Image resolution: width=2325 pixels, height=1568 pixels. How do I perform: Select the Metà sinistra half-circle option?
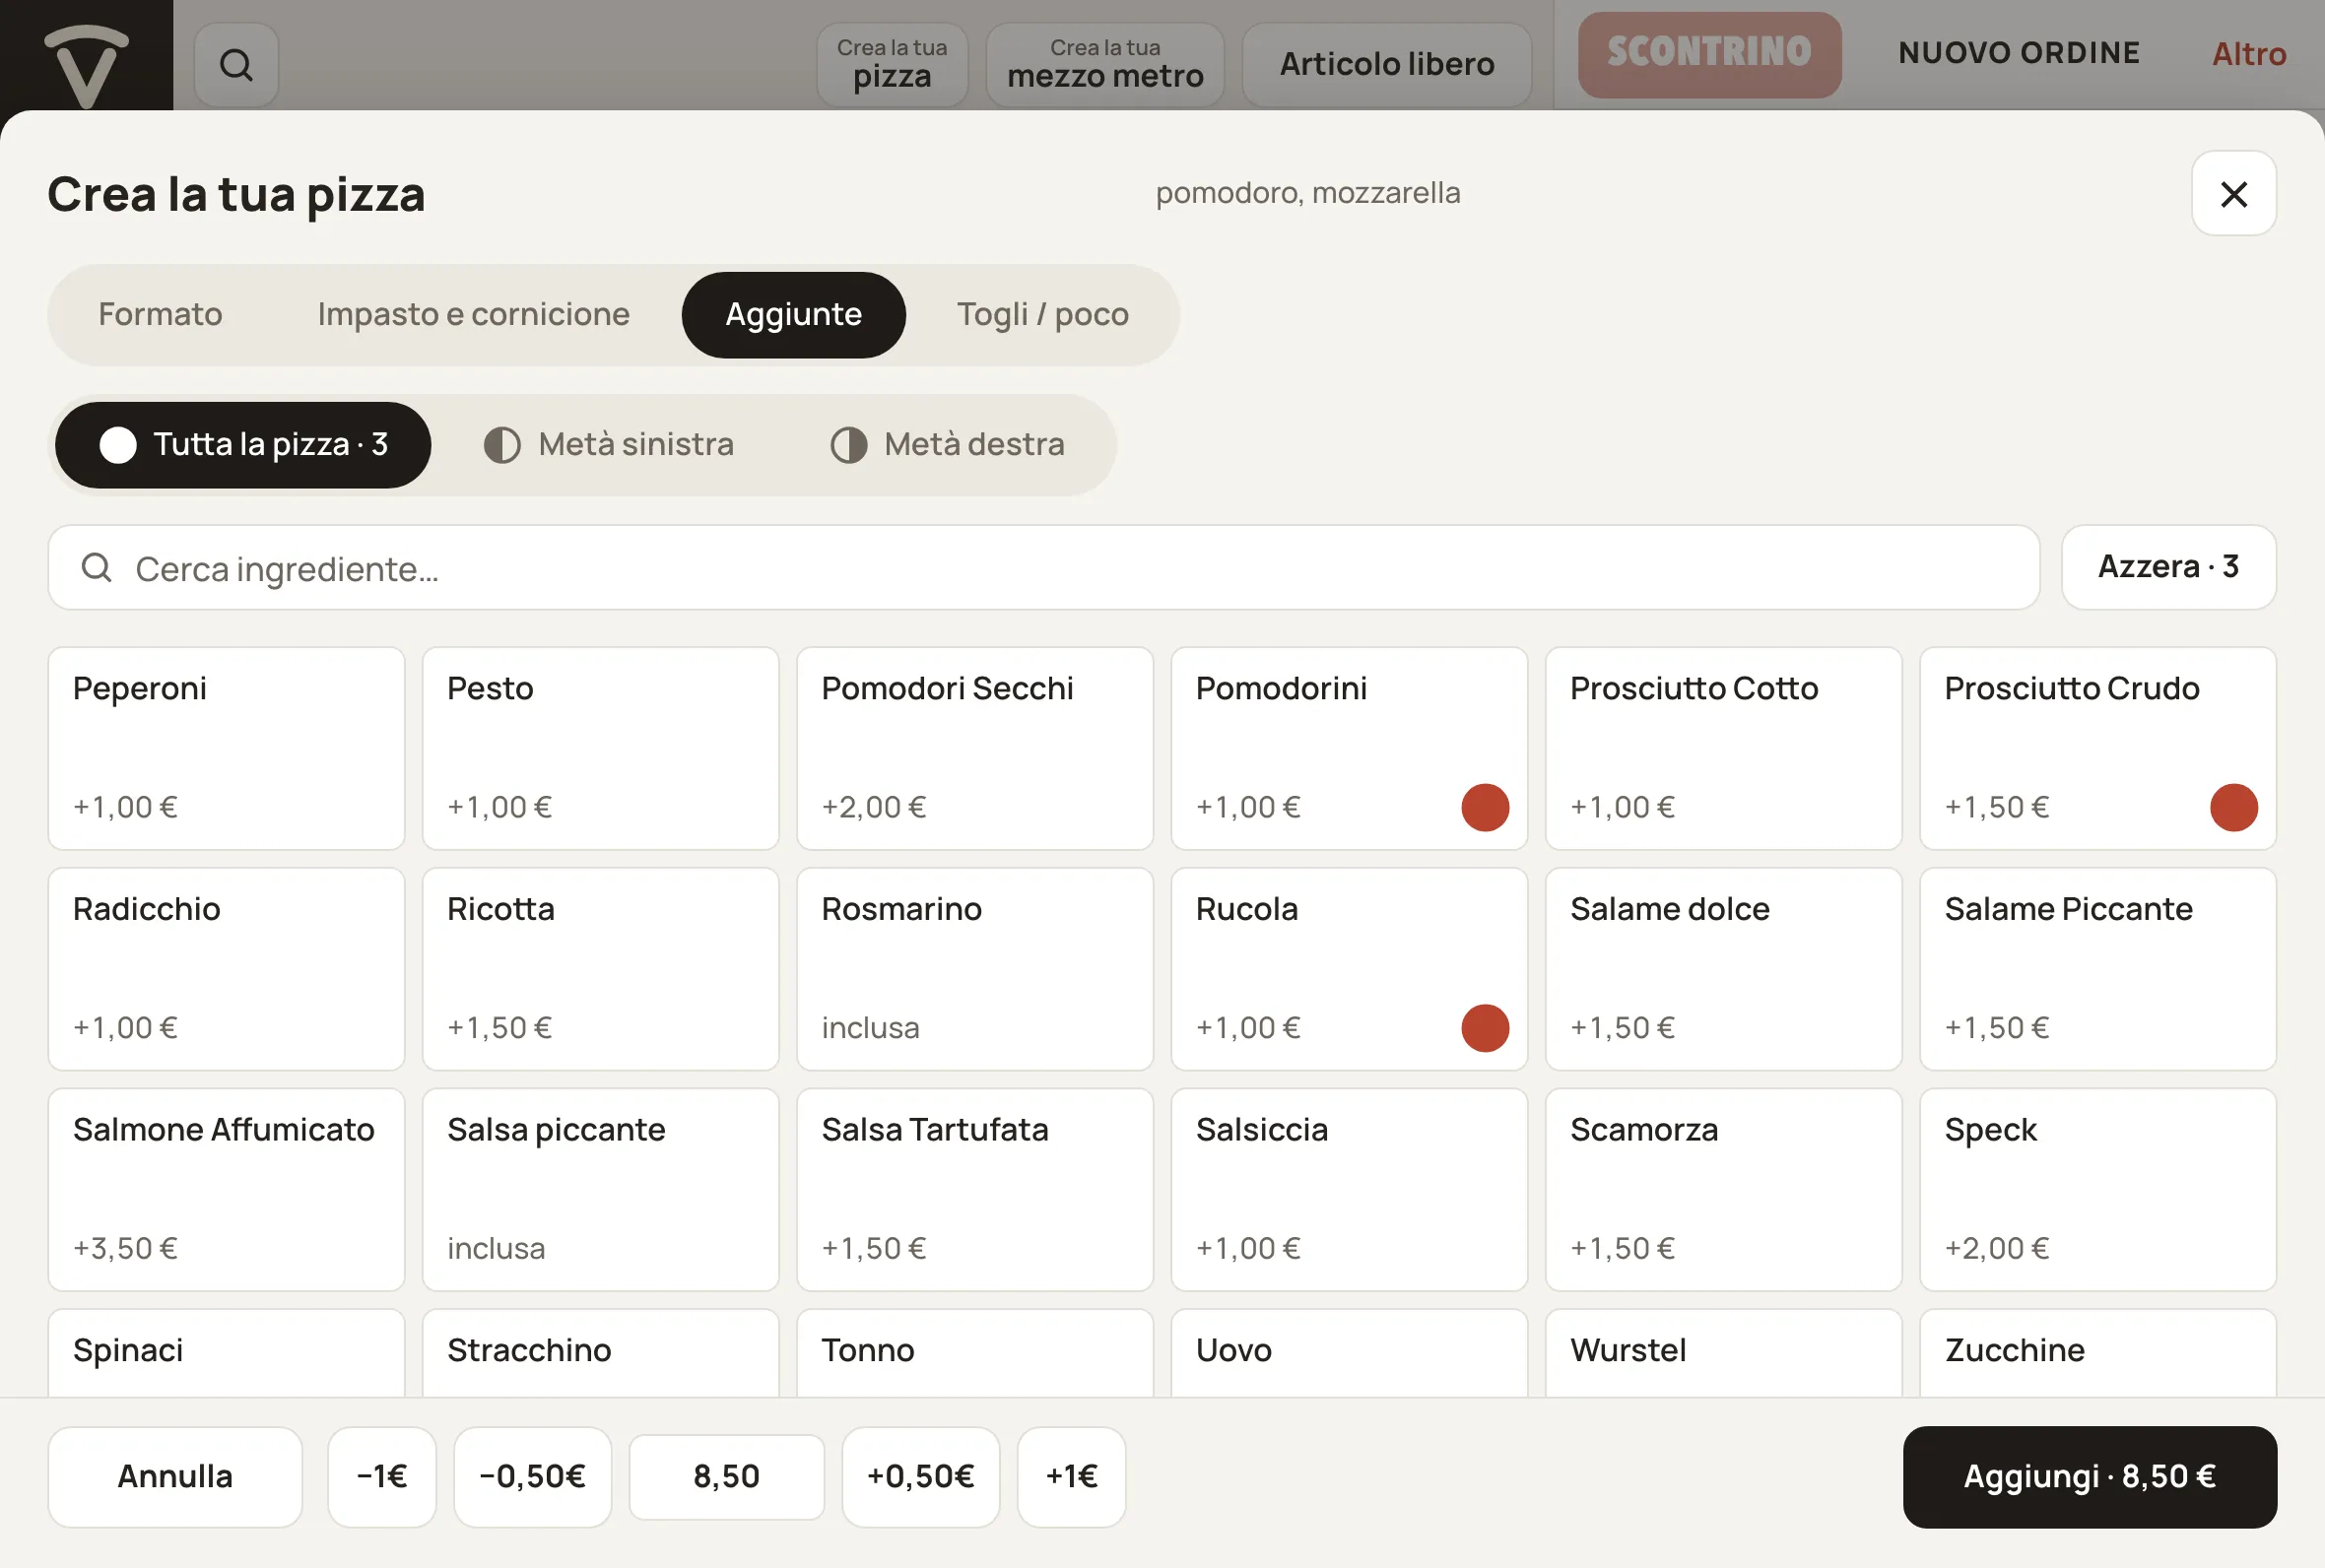[609, 445]
